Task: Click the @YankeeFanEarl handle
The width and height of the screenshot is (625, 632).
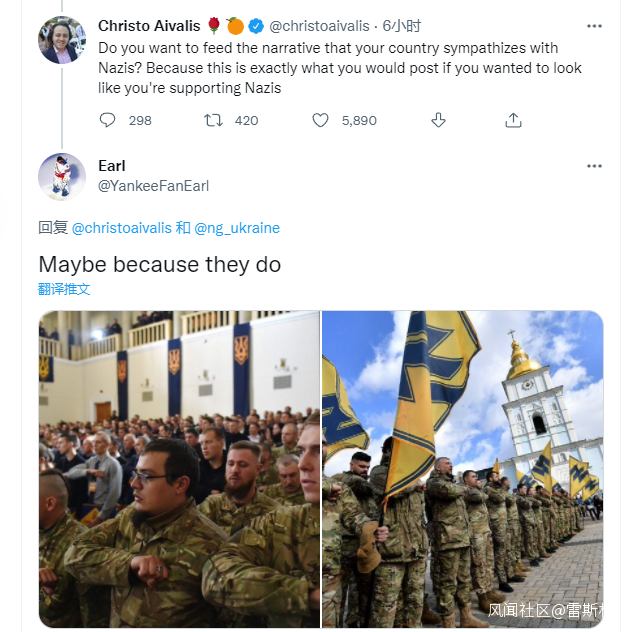Action: 154,186
